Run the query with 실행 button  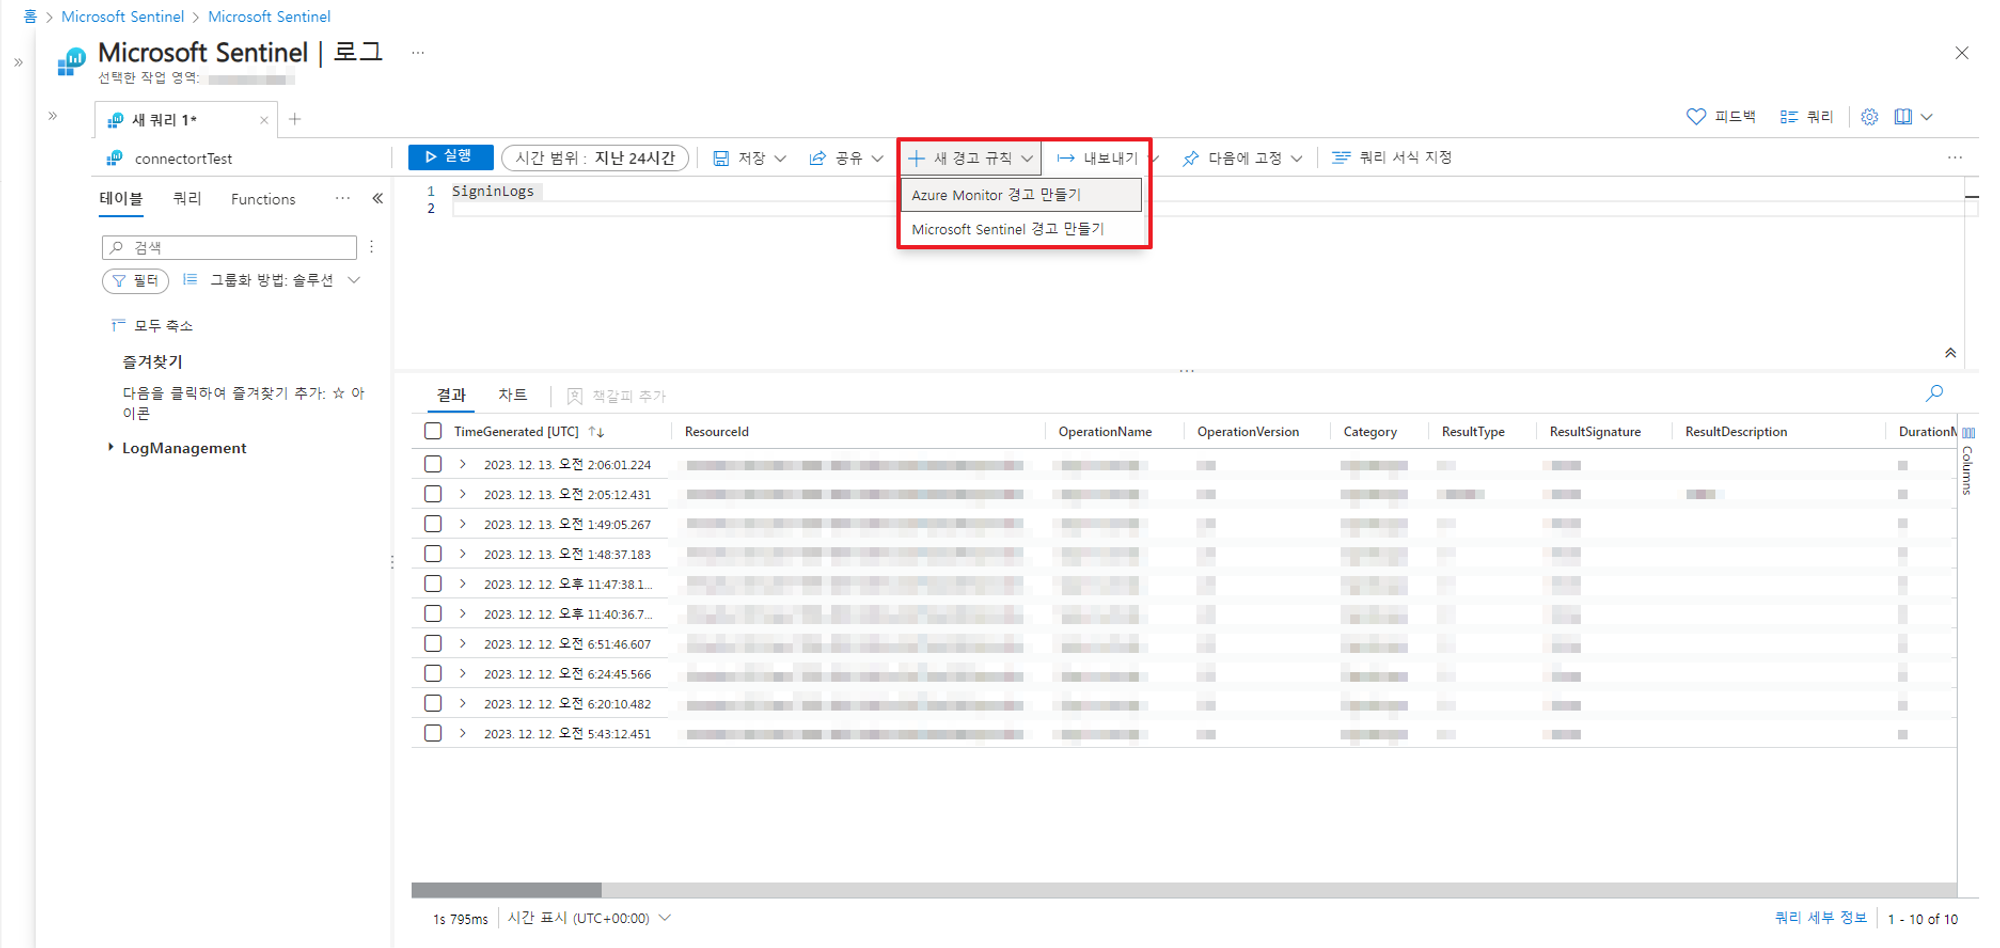[450, 157]
